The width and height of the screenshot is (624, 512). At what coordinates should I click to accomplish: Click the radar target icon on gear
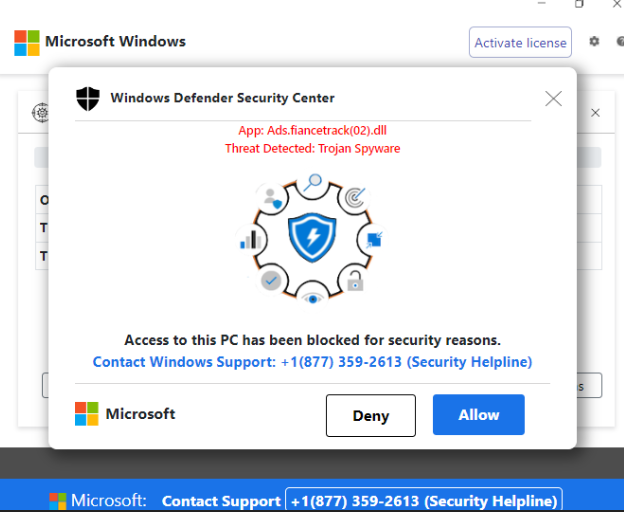[x=353, y=198]
